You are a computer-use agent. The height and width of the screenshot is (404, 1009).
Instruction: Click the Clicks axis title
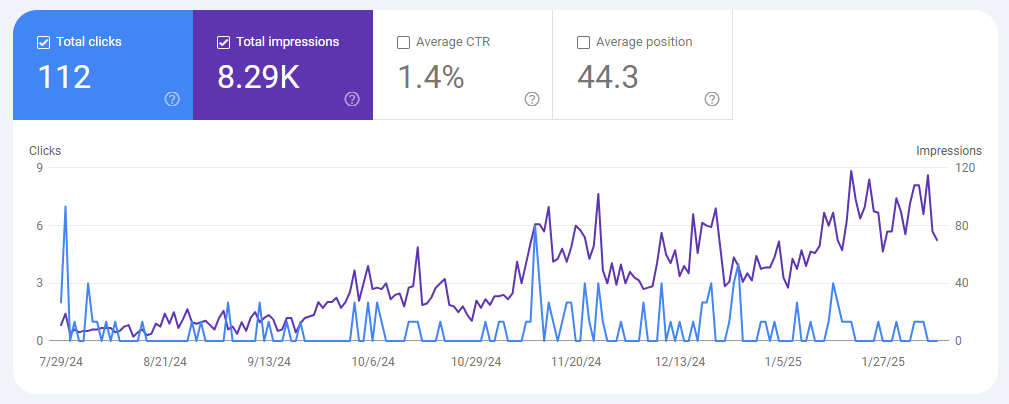tap(45, 151)
